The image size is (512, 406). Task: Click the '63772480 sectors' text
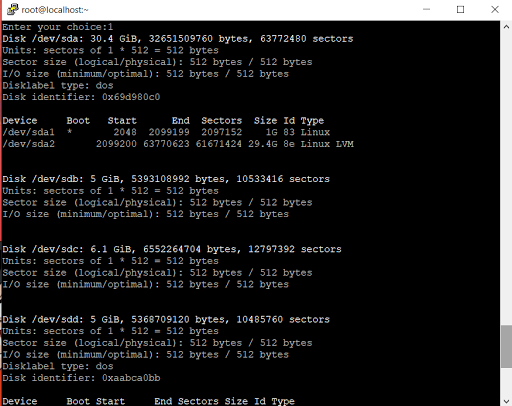tap(307, 39)
